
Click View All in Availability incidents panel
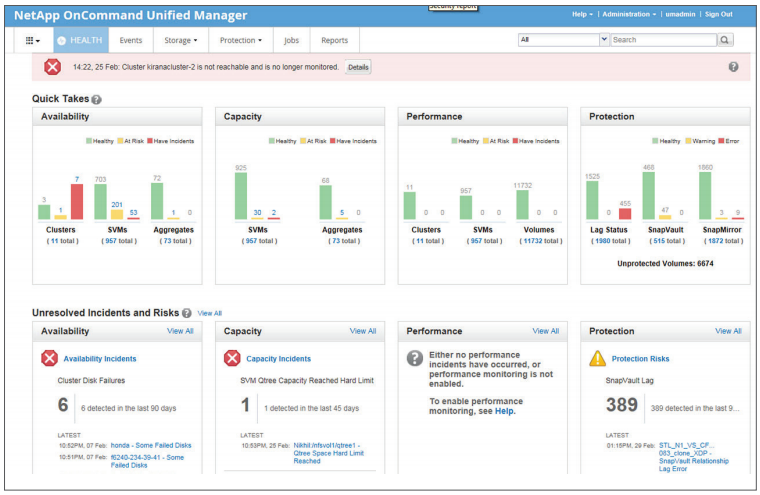click(x=180, y=331)
